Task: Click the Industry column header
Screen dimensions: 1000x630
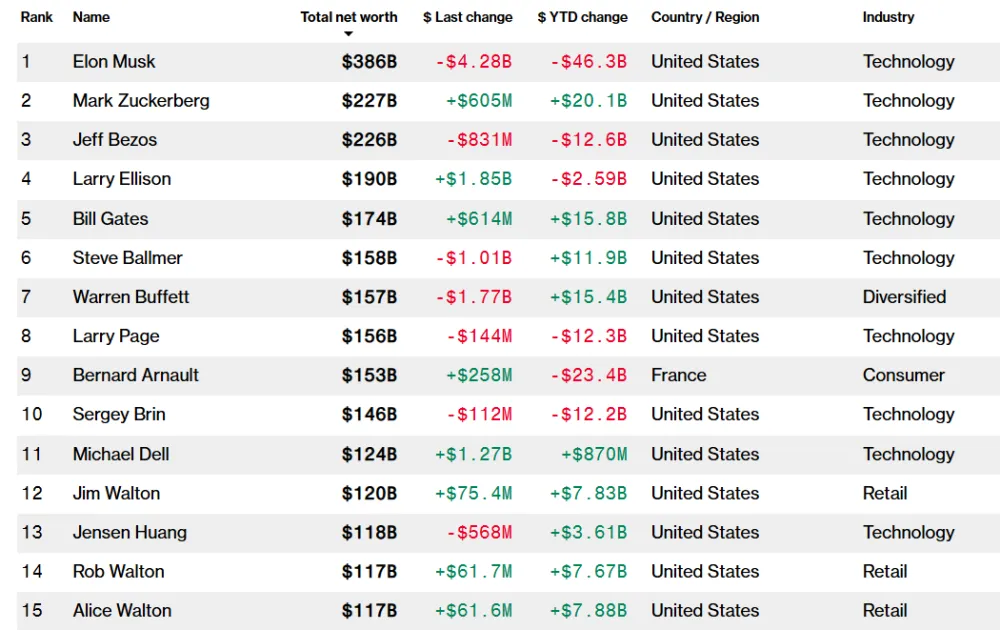Action: [x=888, y=17]
